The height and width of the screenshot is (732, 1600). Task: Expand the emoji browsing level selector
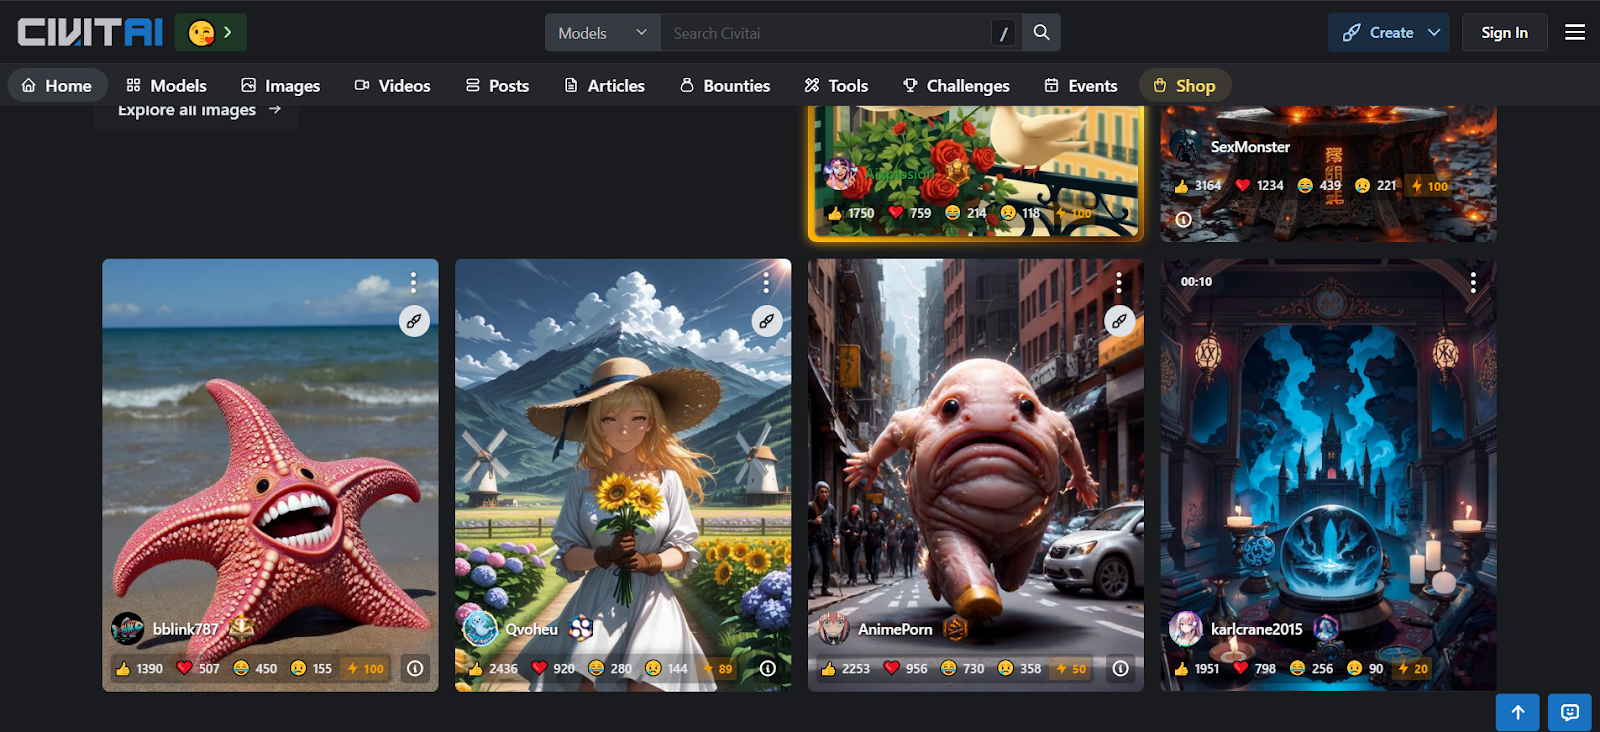[x=211, y=32]
